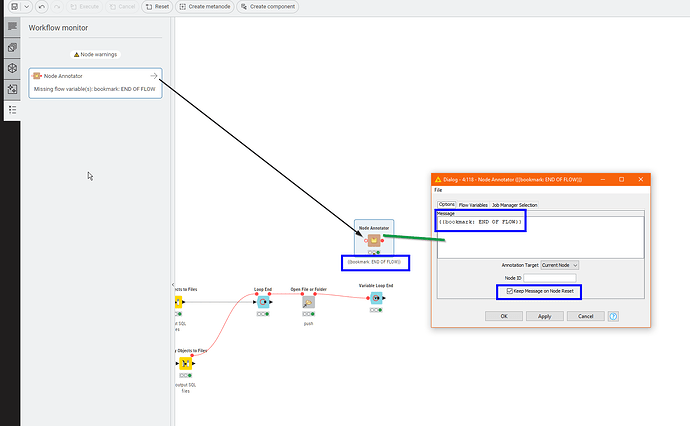The height and width of the screenshot is (426, 690).
Task: Open help with the question mark icon
Action: point(613,316)
